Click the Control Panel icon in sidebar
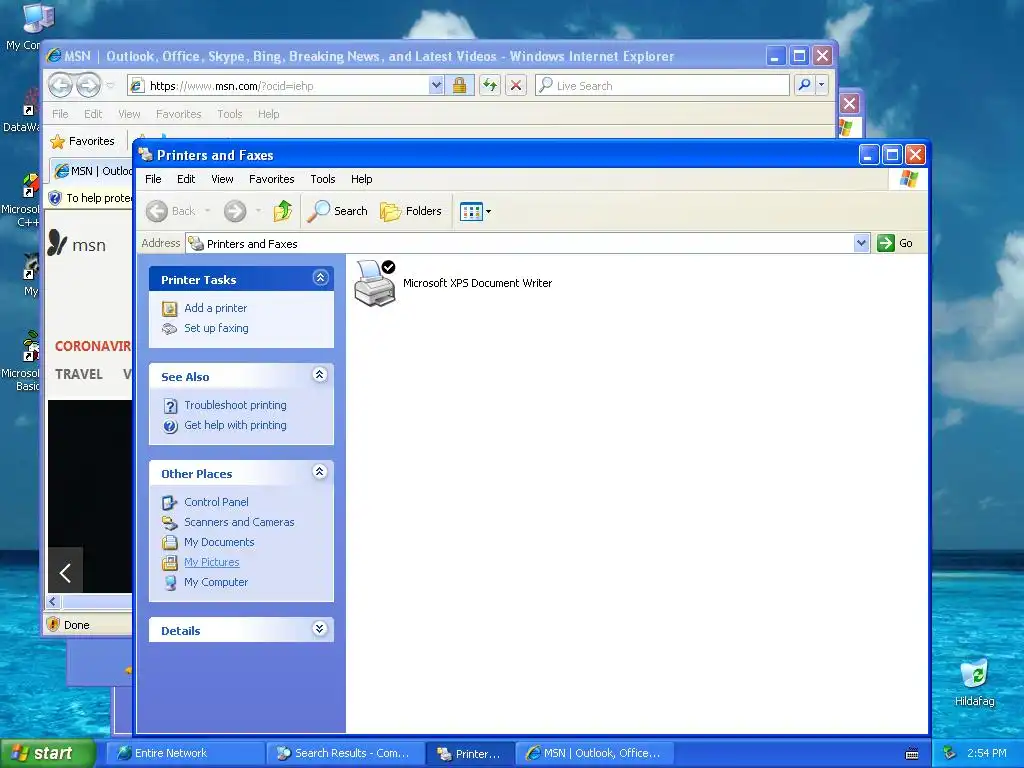 pos(170,503)
